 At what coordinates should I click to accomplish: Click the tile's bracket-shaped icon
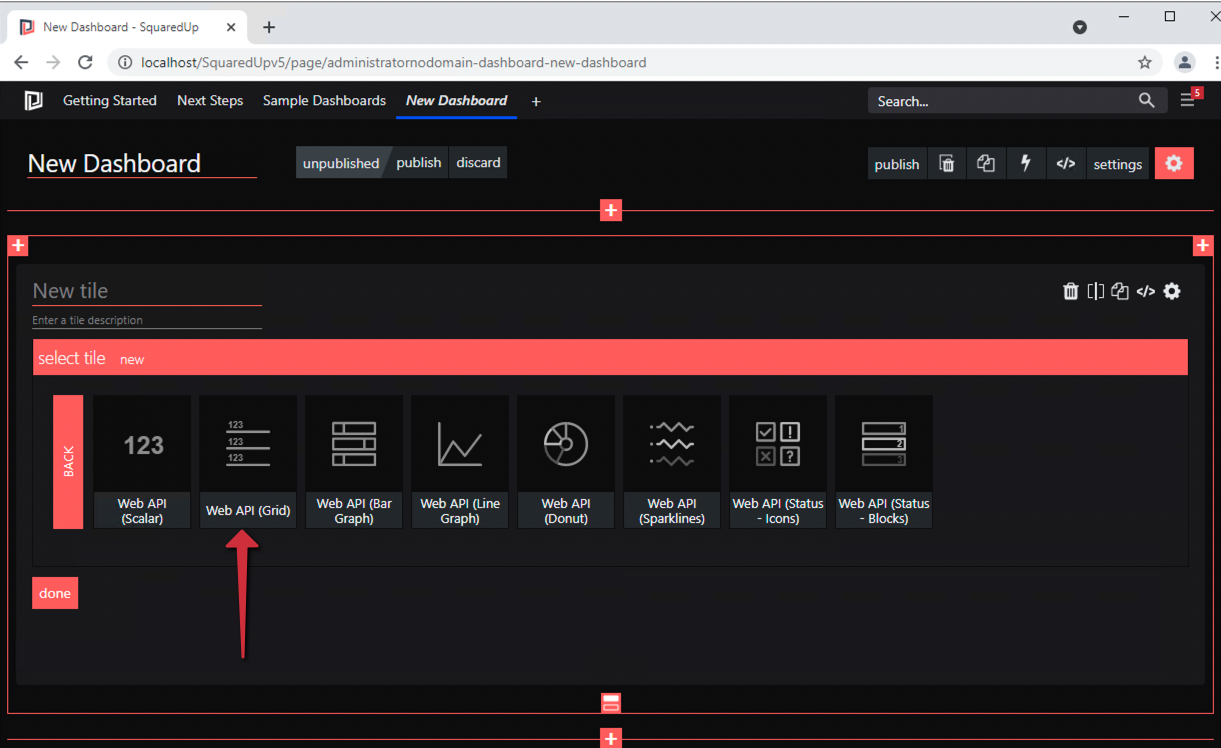coord(1096,291)
